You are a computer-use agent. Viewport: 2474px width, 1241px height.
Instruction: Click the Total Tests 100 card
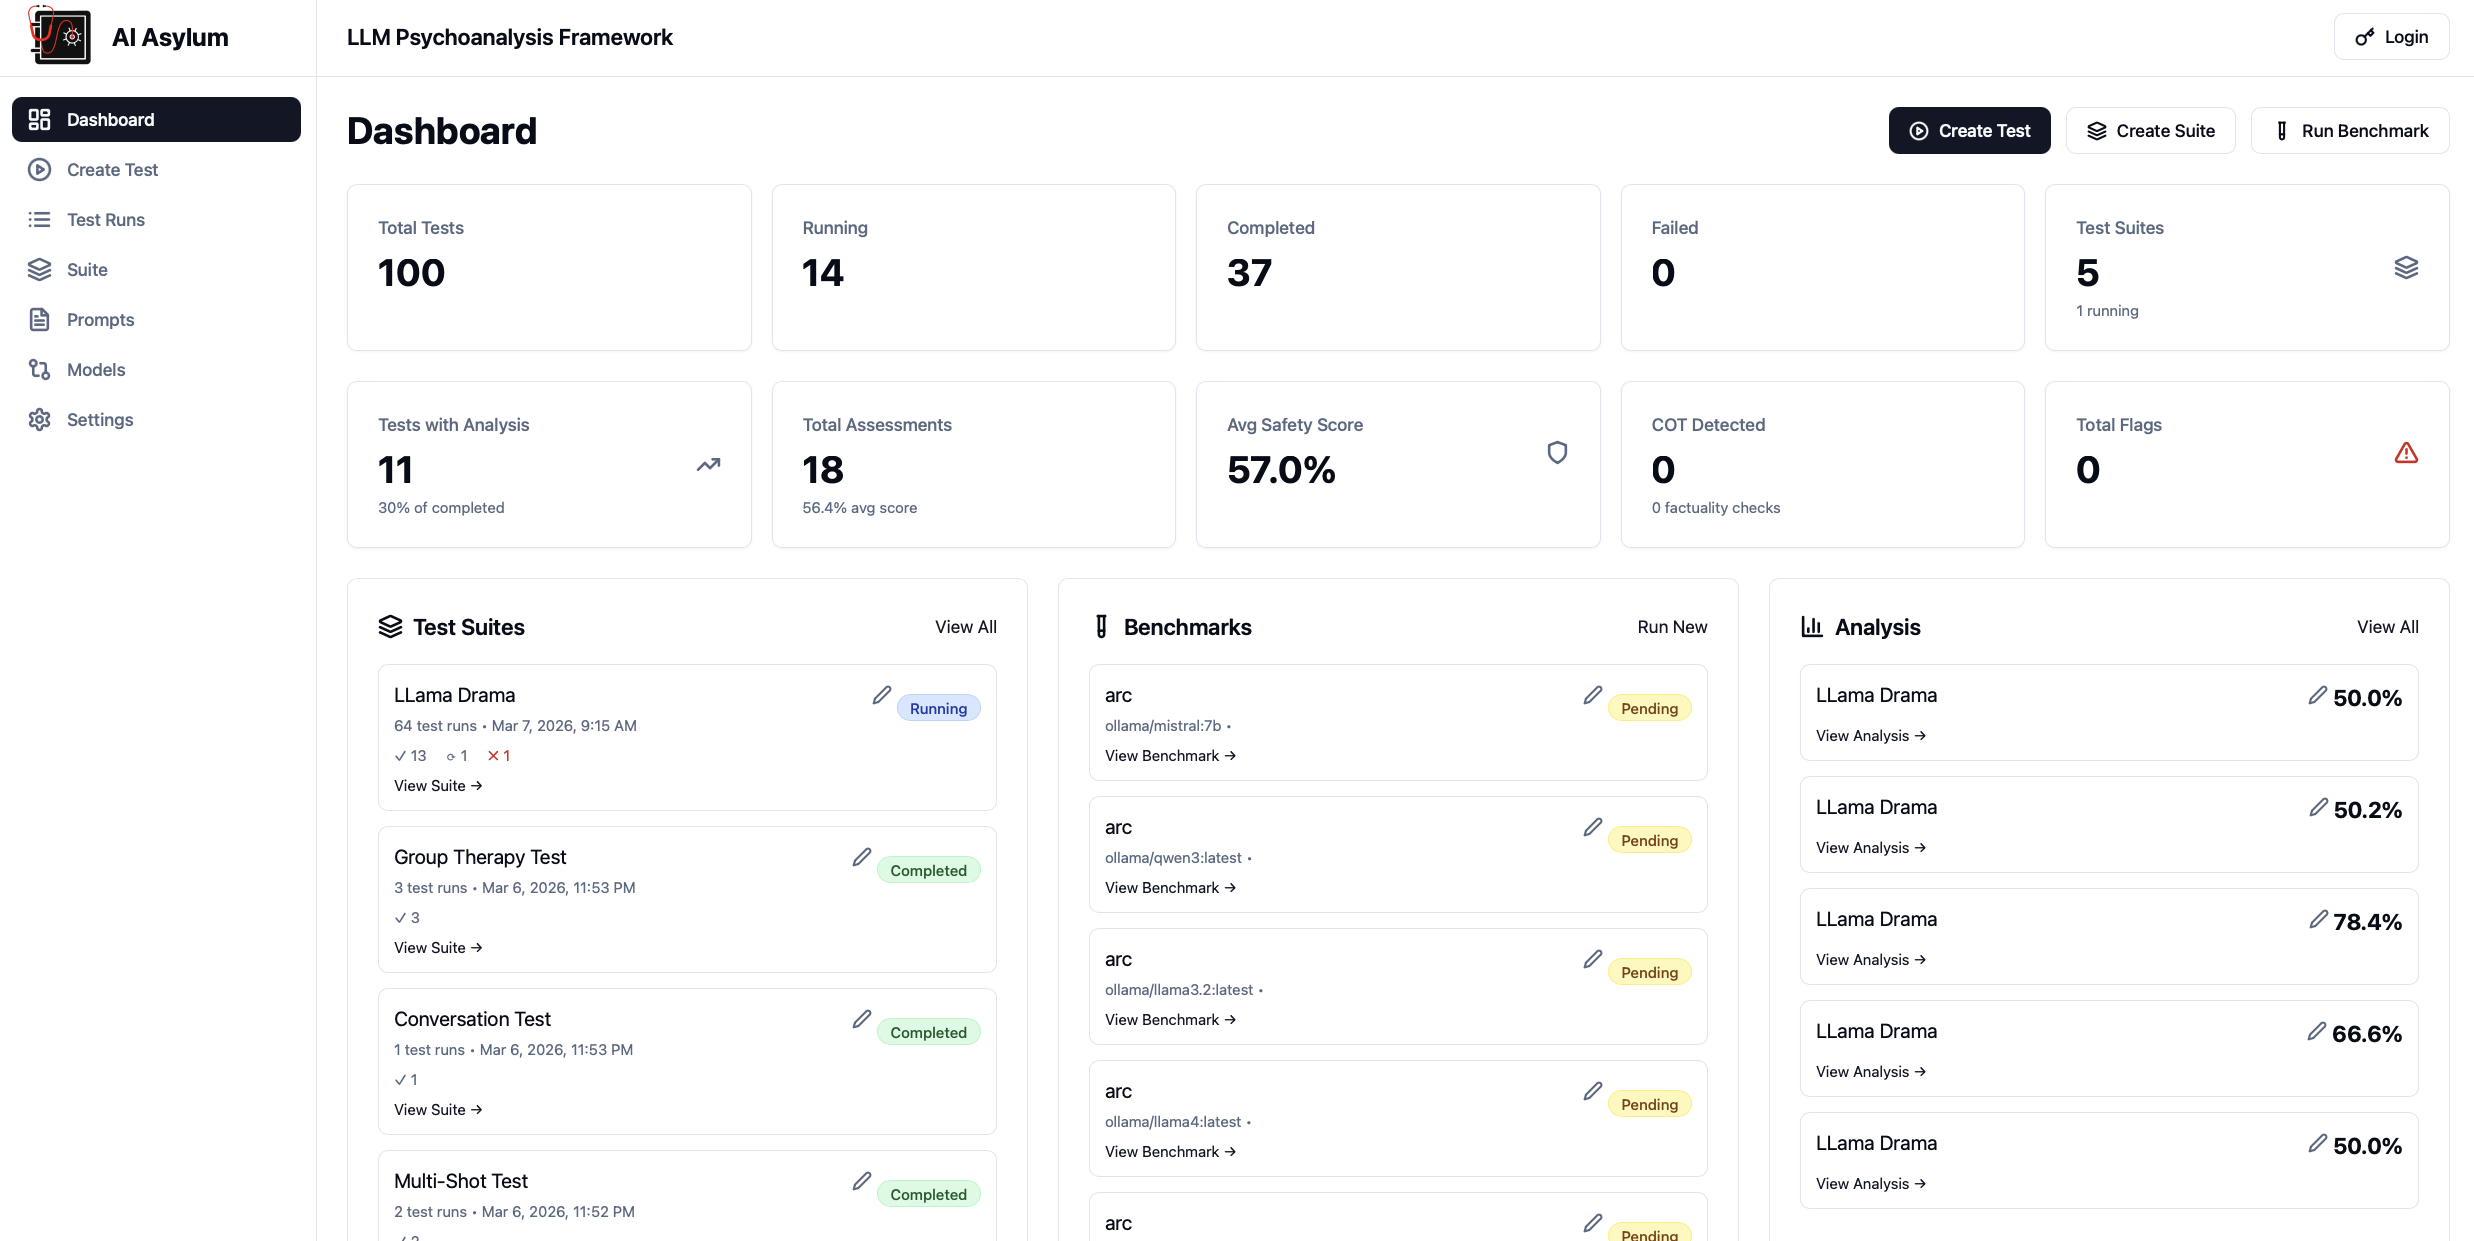point(549,267)
